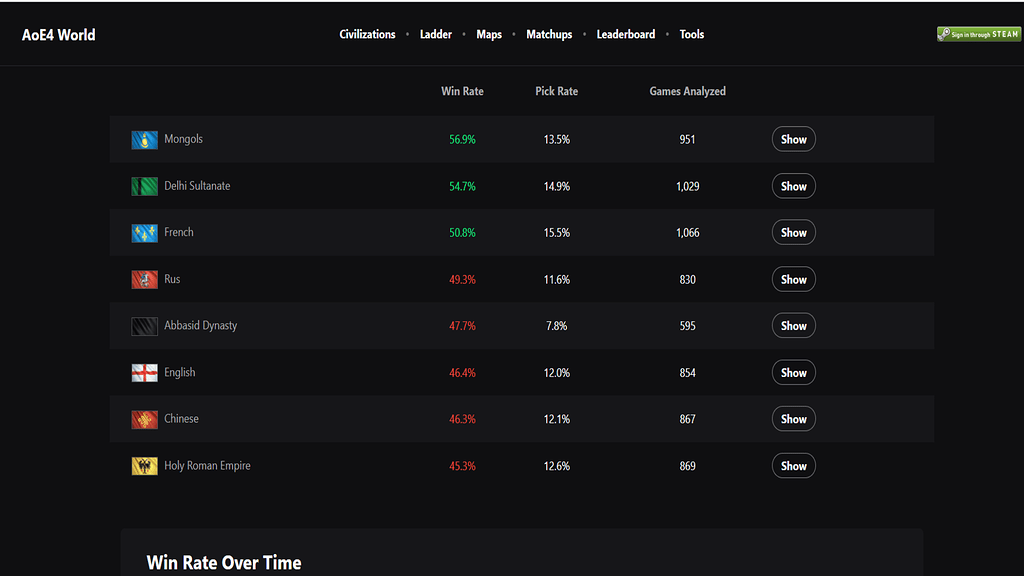Click the Abbasid Dynasty flag icon
The width and height of the screenshot is (1024, 576).
[x=144, y=327]
